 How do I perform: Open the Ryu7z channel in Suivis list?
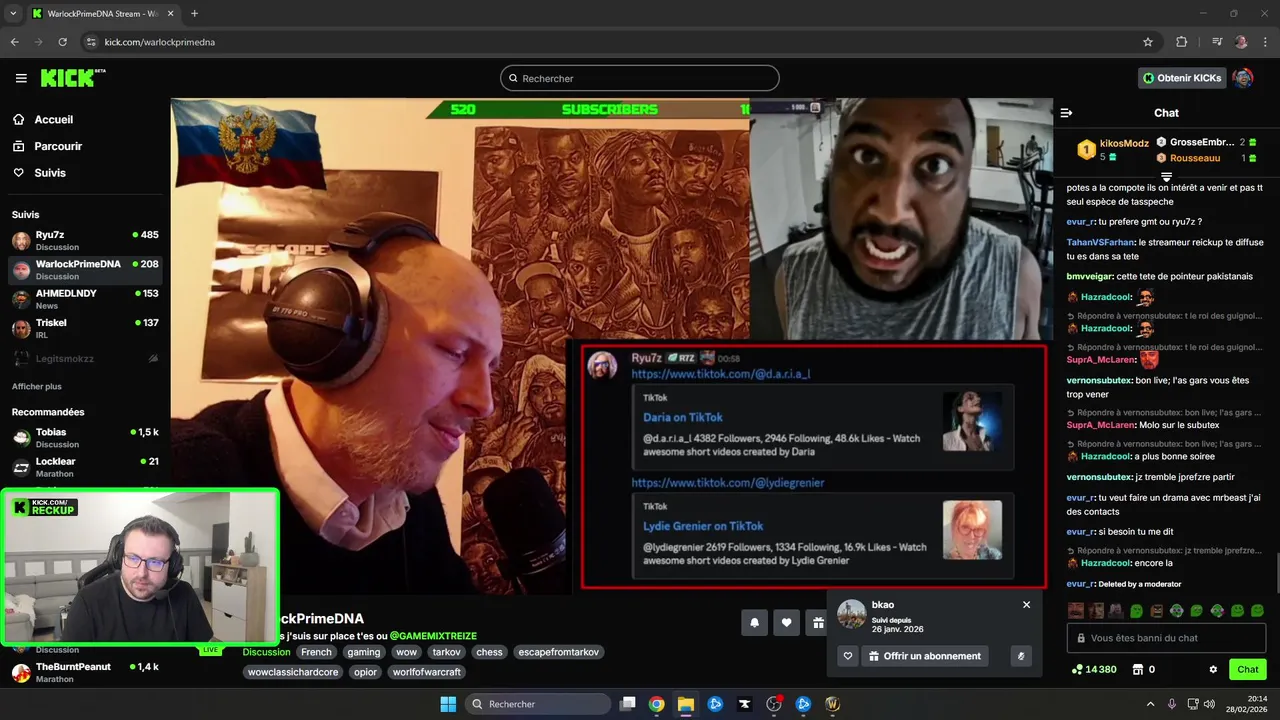[x=85, y=241]
